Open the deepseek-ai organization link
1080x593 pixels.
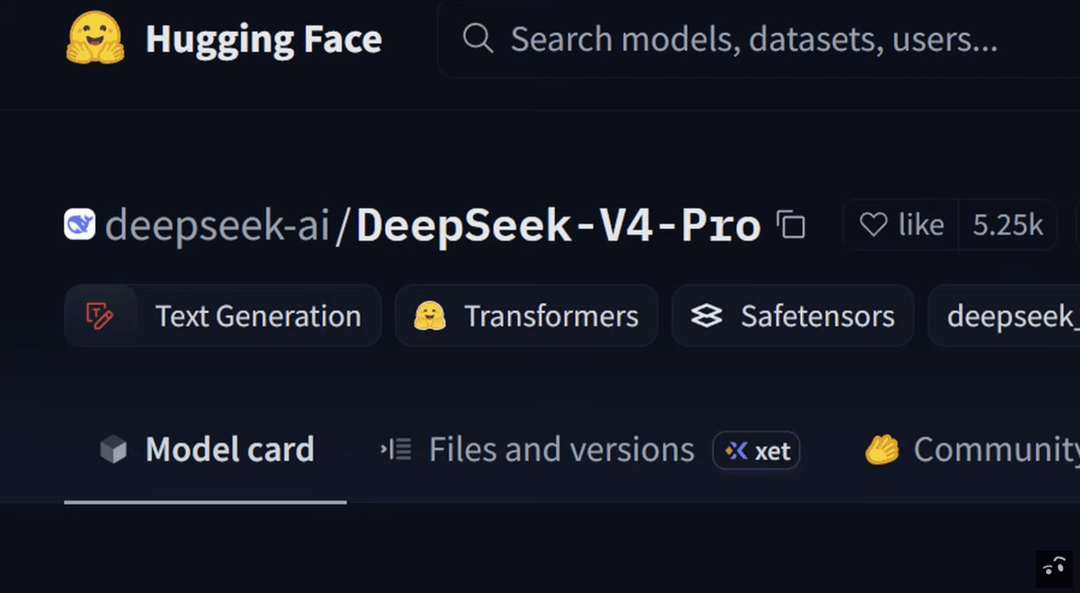coord(217,225)
